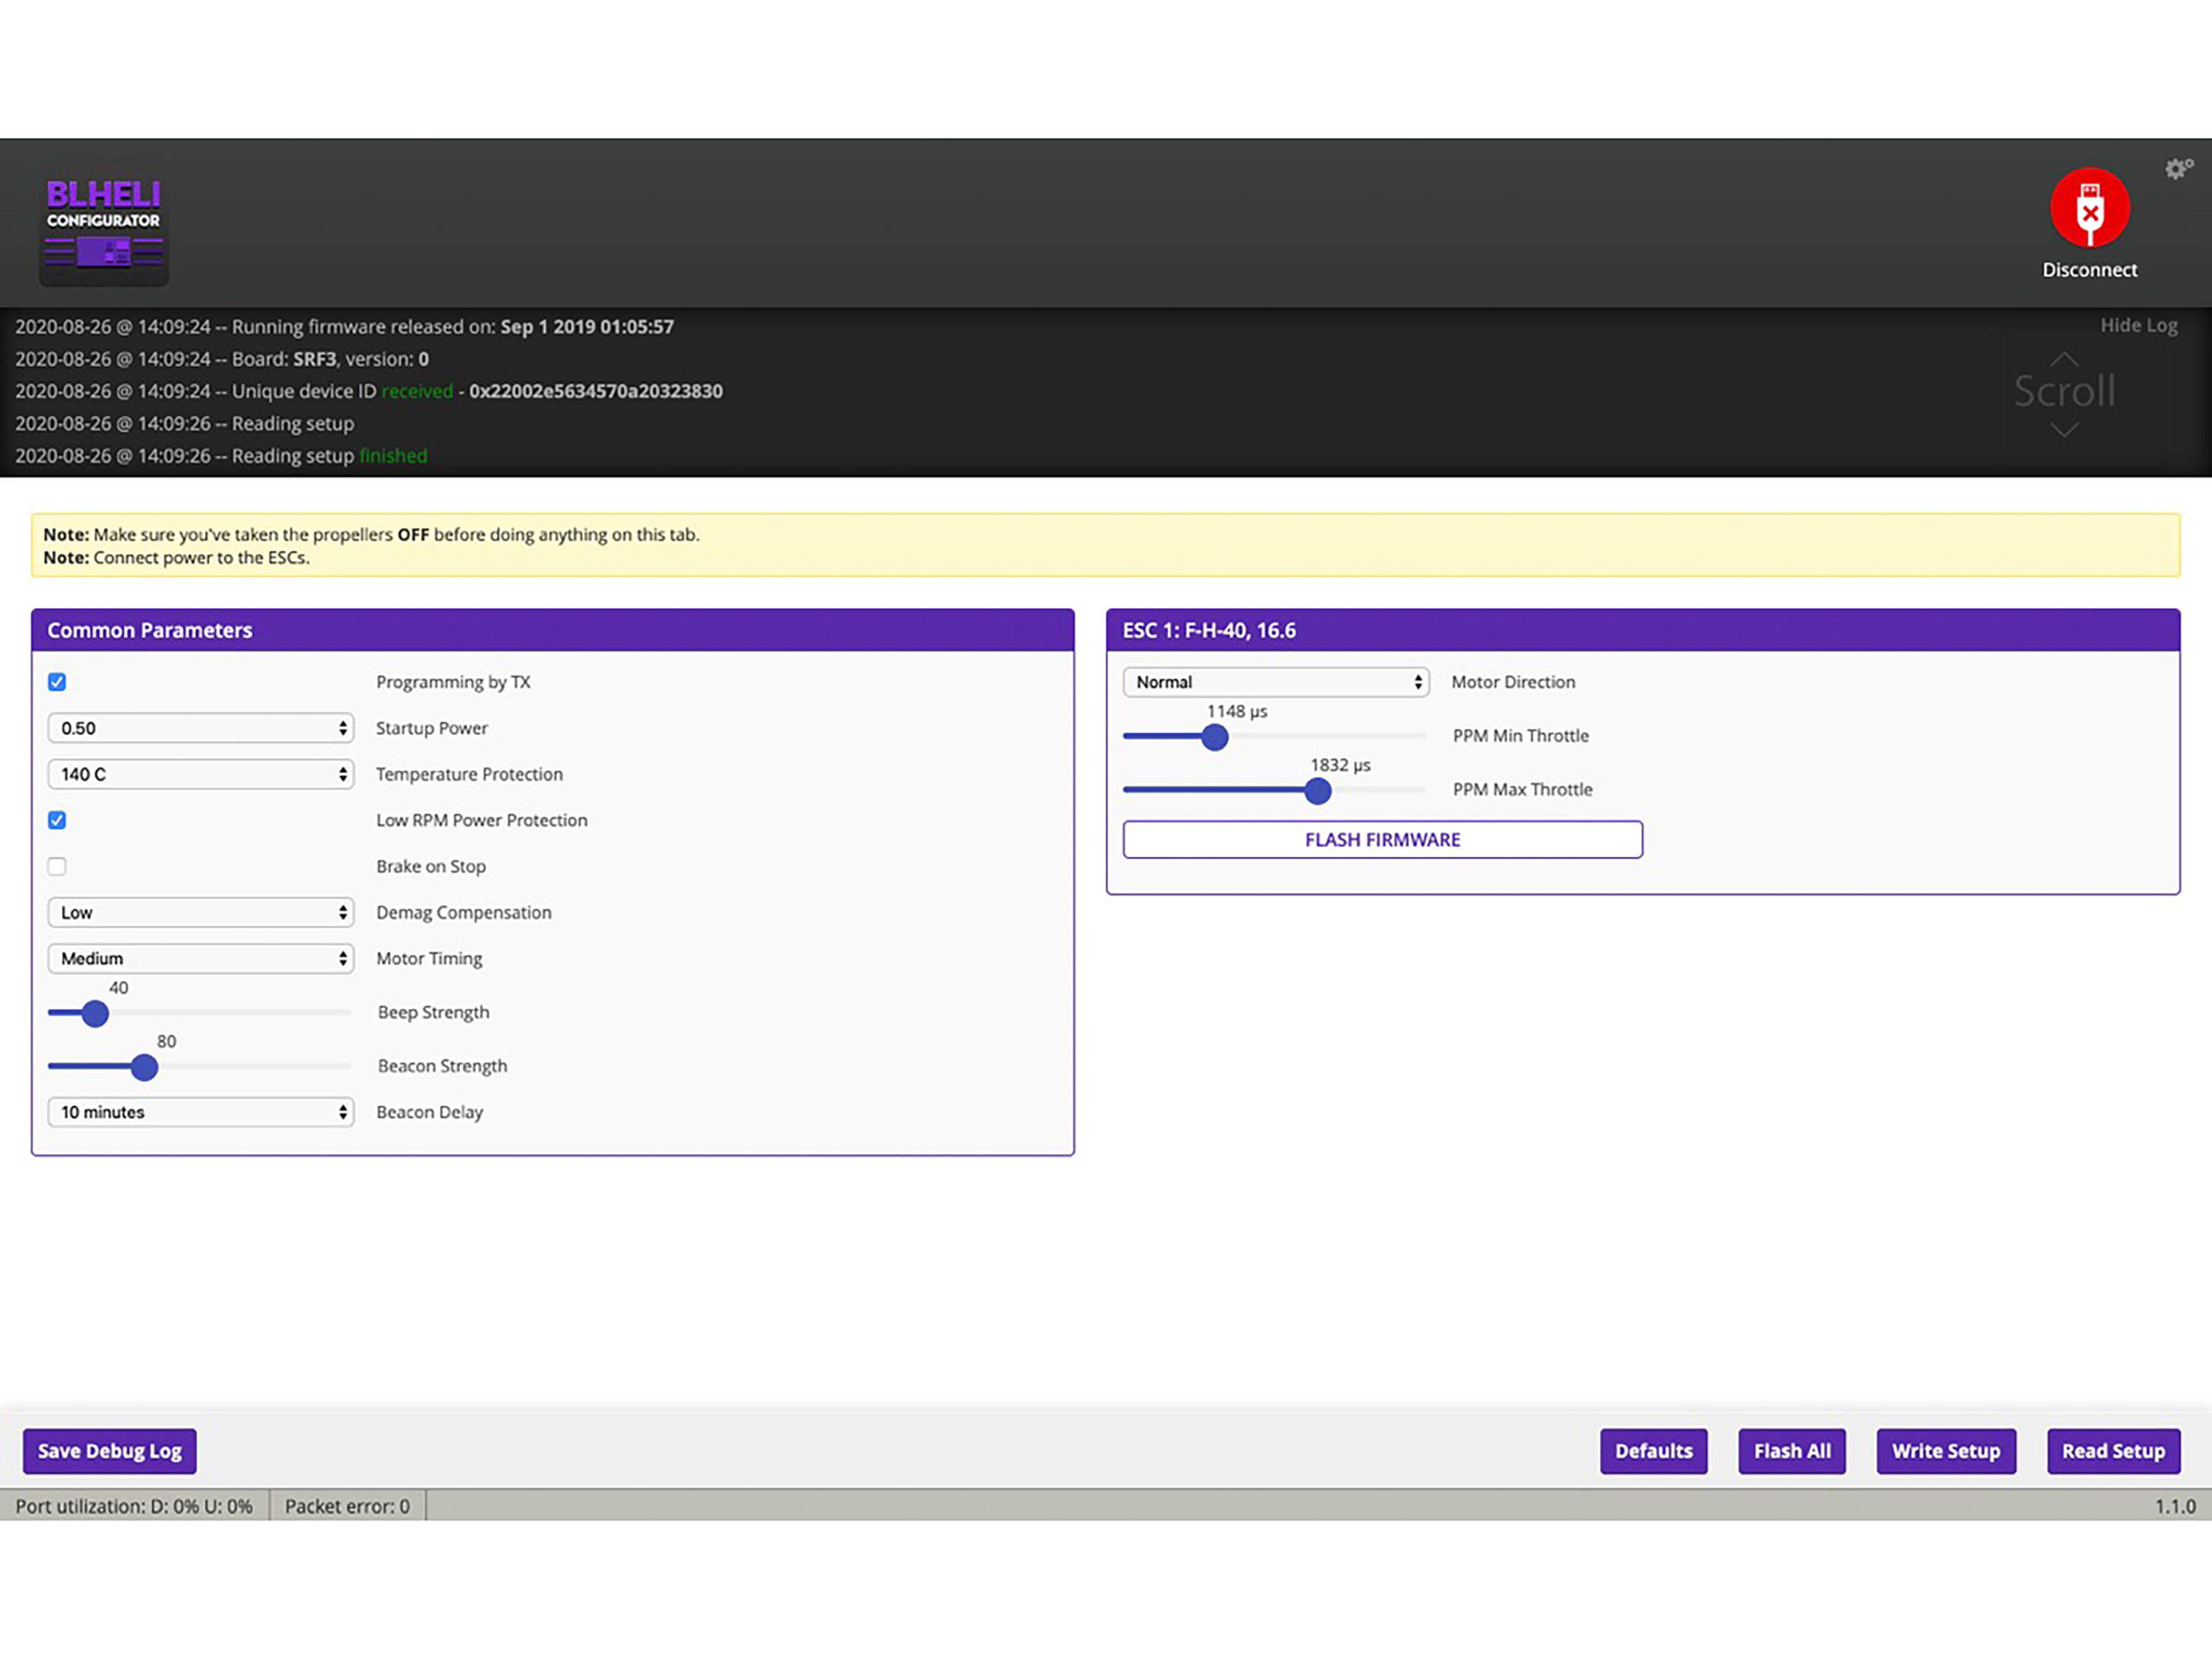Image resolution: width=2212 pixels, height=1659 pixels.
Task: Disable Low RPM Power Protection checkbox
Action: [x=57, y=820]
